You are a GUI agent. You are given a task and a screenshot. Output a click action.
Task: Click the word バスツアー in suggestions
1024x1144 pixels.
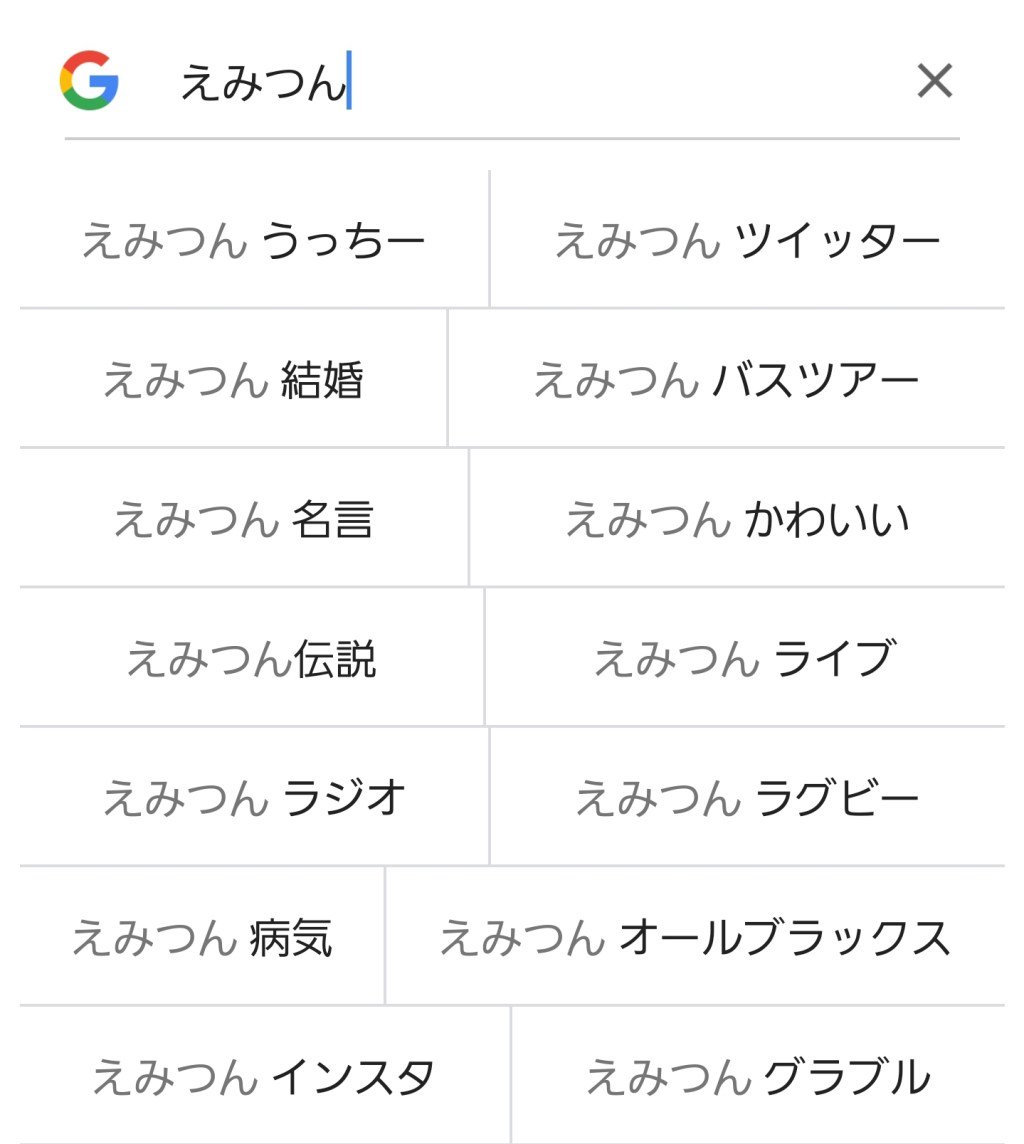coord(816,381)
